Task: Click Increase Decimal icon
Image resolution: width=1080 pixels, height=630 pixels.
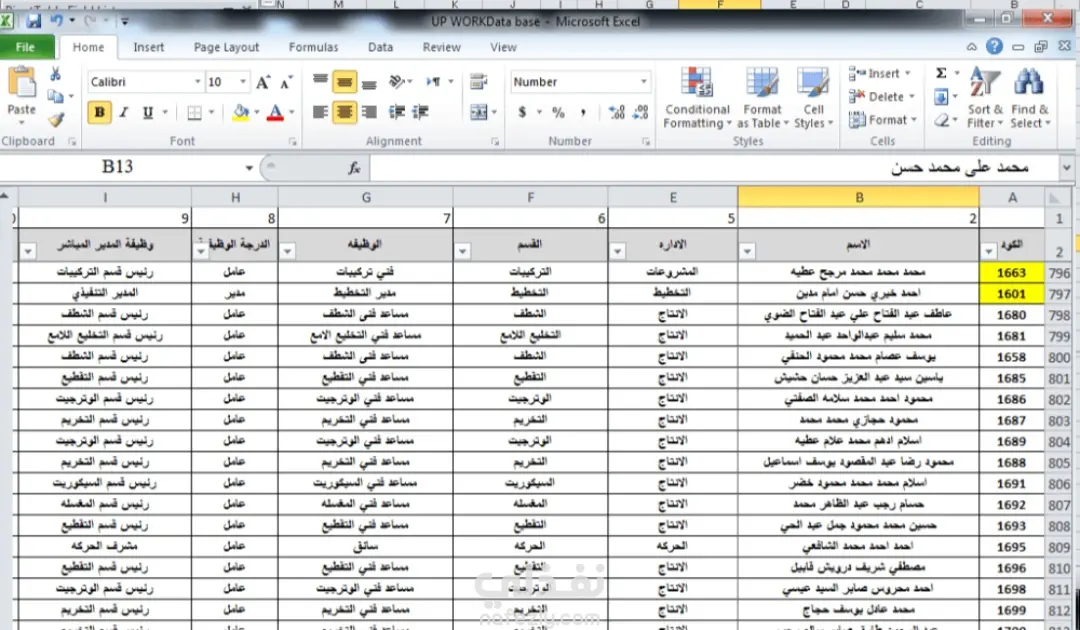Action: (616, 112)
